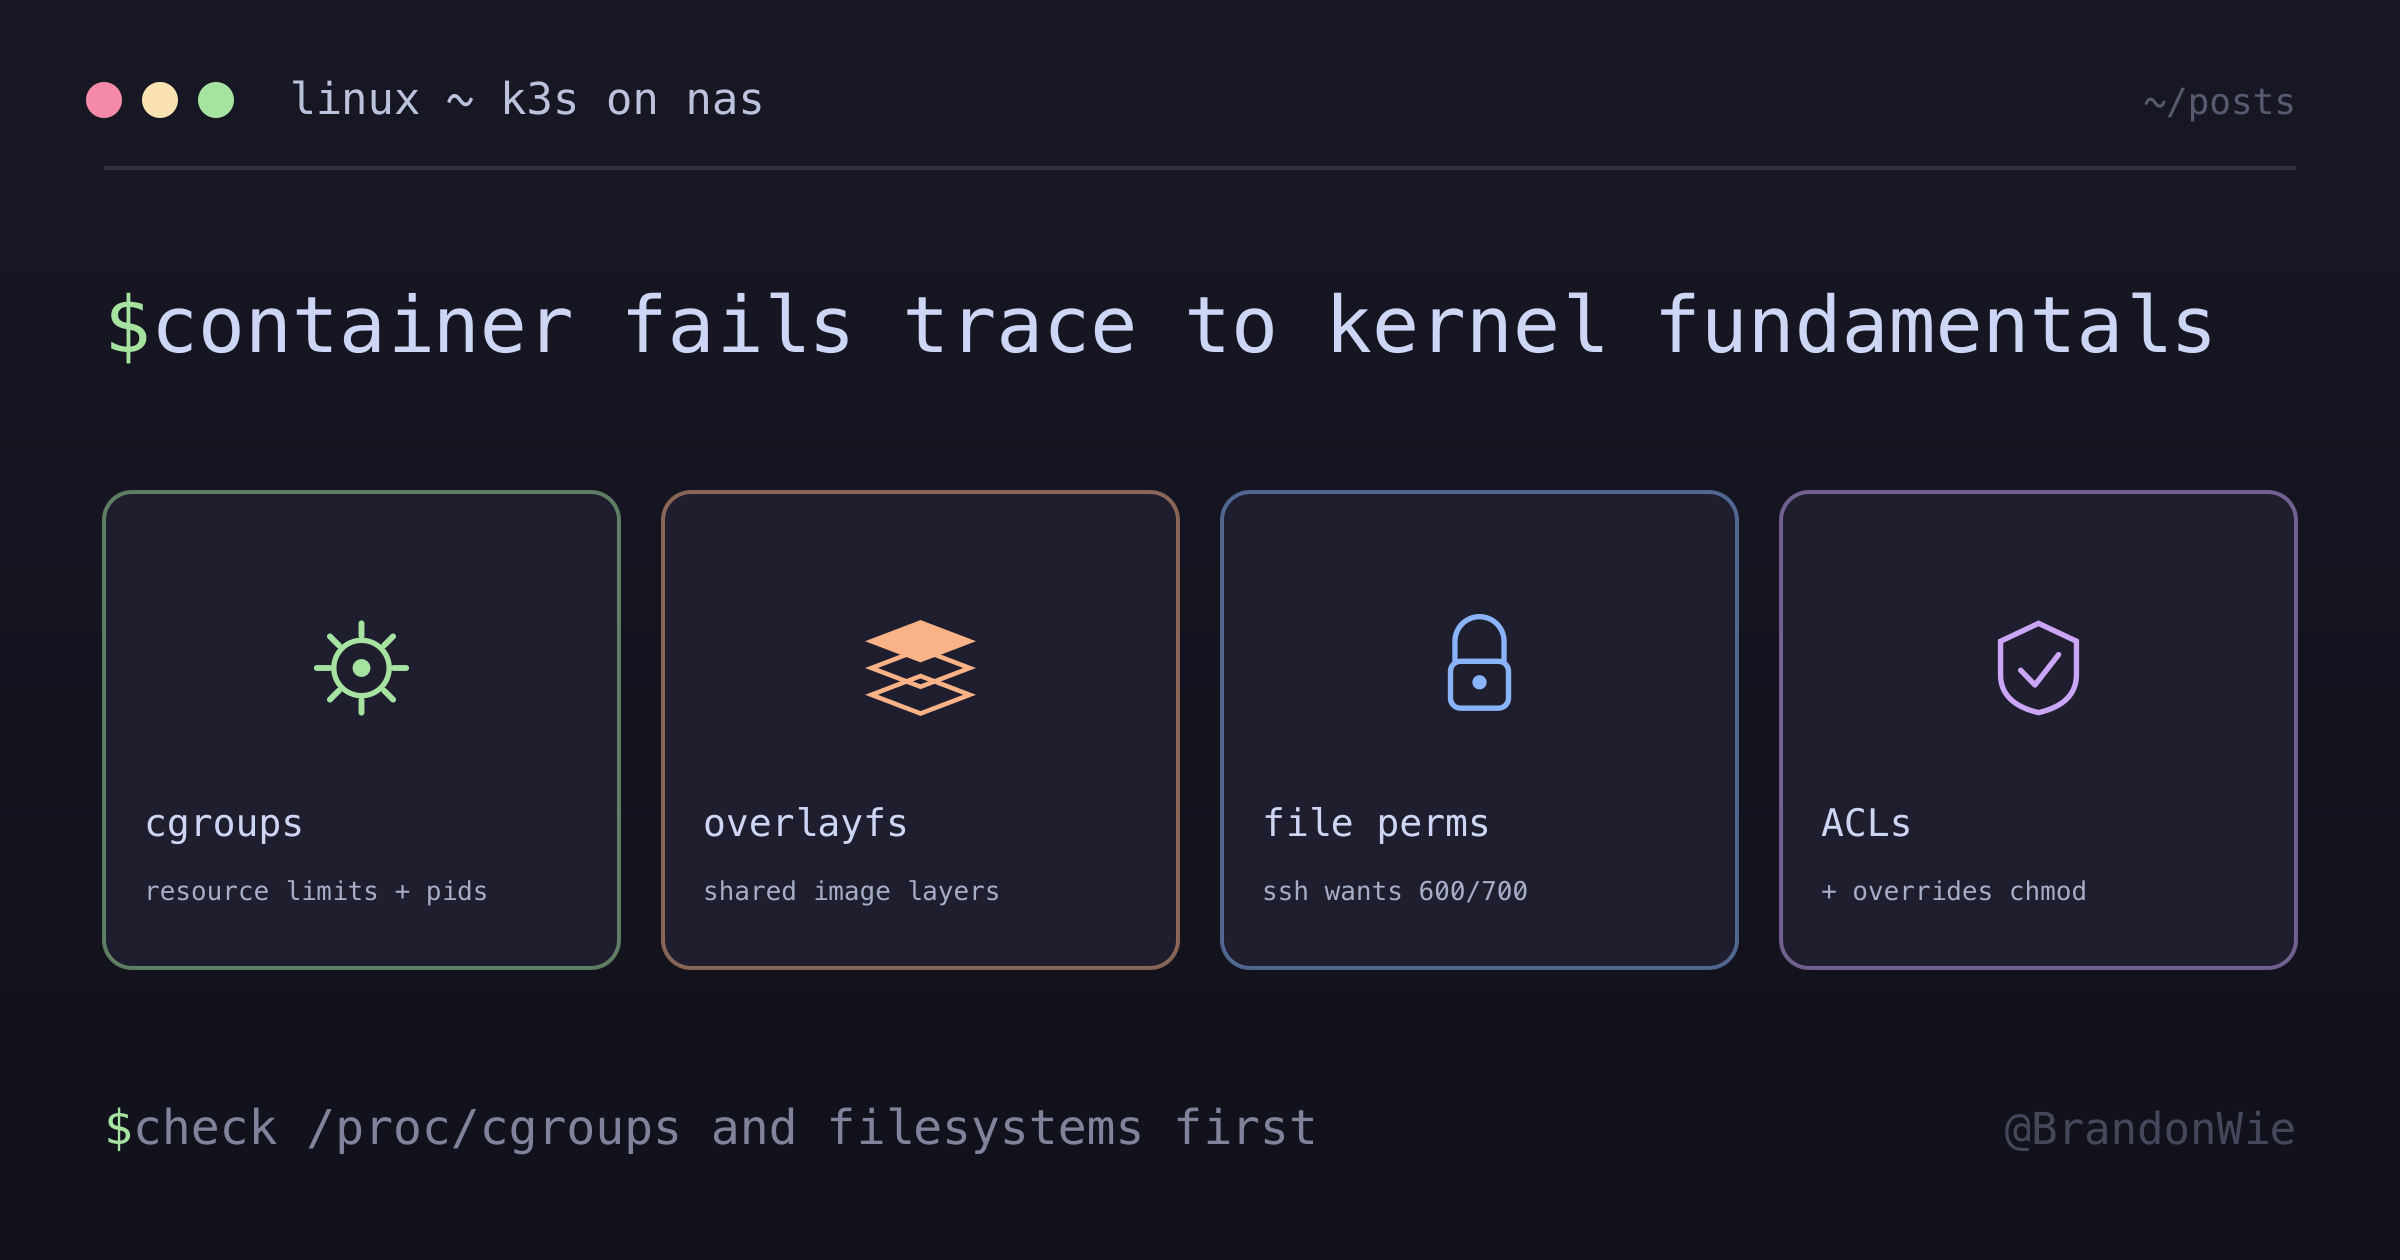Select the ACLs card title
Image resolution: width=2400 pixels, height=1260 pixels.
pyautogui.click(x=1866, y=823)
